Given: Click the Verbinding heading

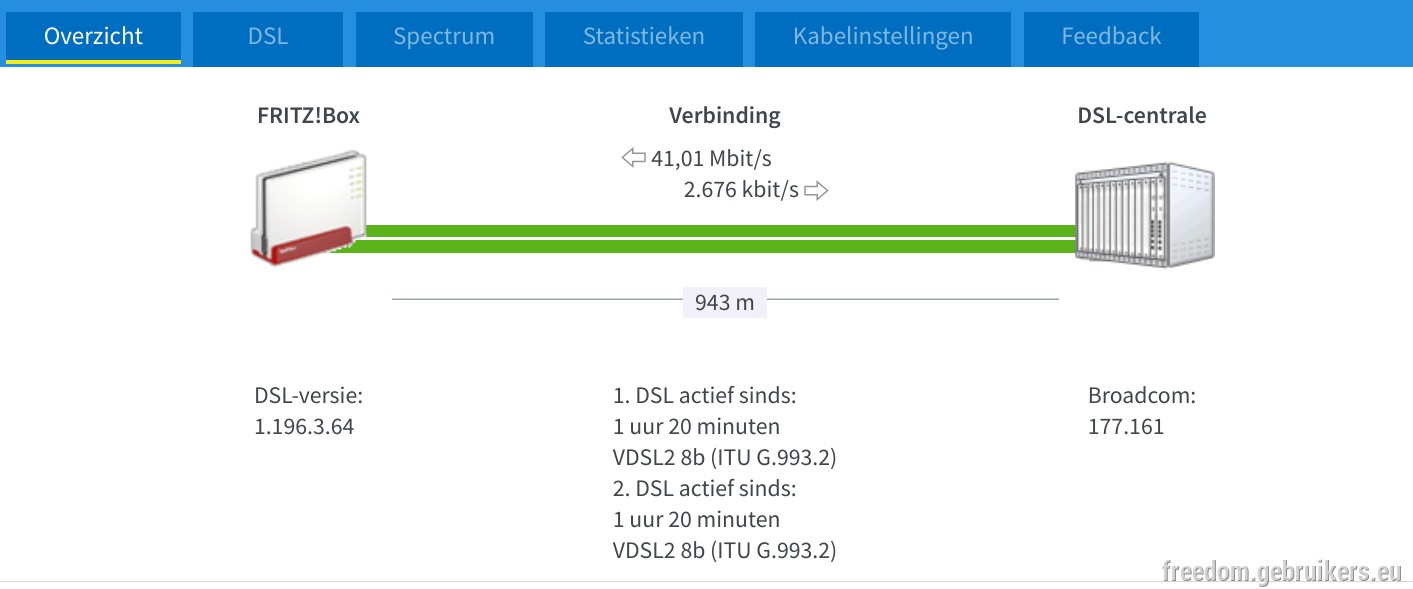Looking at the screenshot, I should [725, 115].
